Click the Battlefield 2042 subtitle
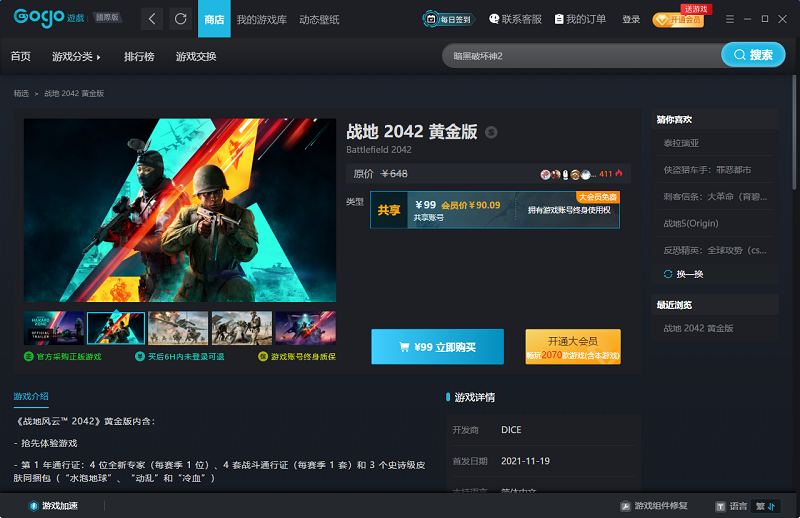This screenshot has height=518, width=800. click(x=379, y=150)
